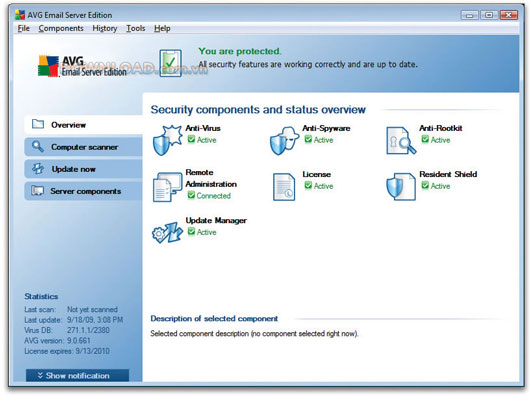Select the License component label
Viewport: 530px width, 395px height.
tap(317, 174)
